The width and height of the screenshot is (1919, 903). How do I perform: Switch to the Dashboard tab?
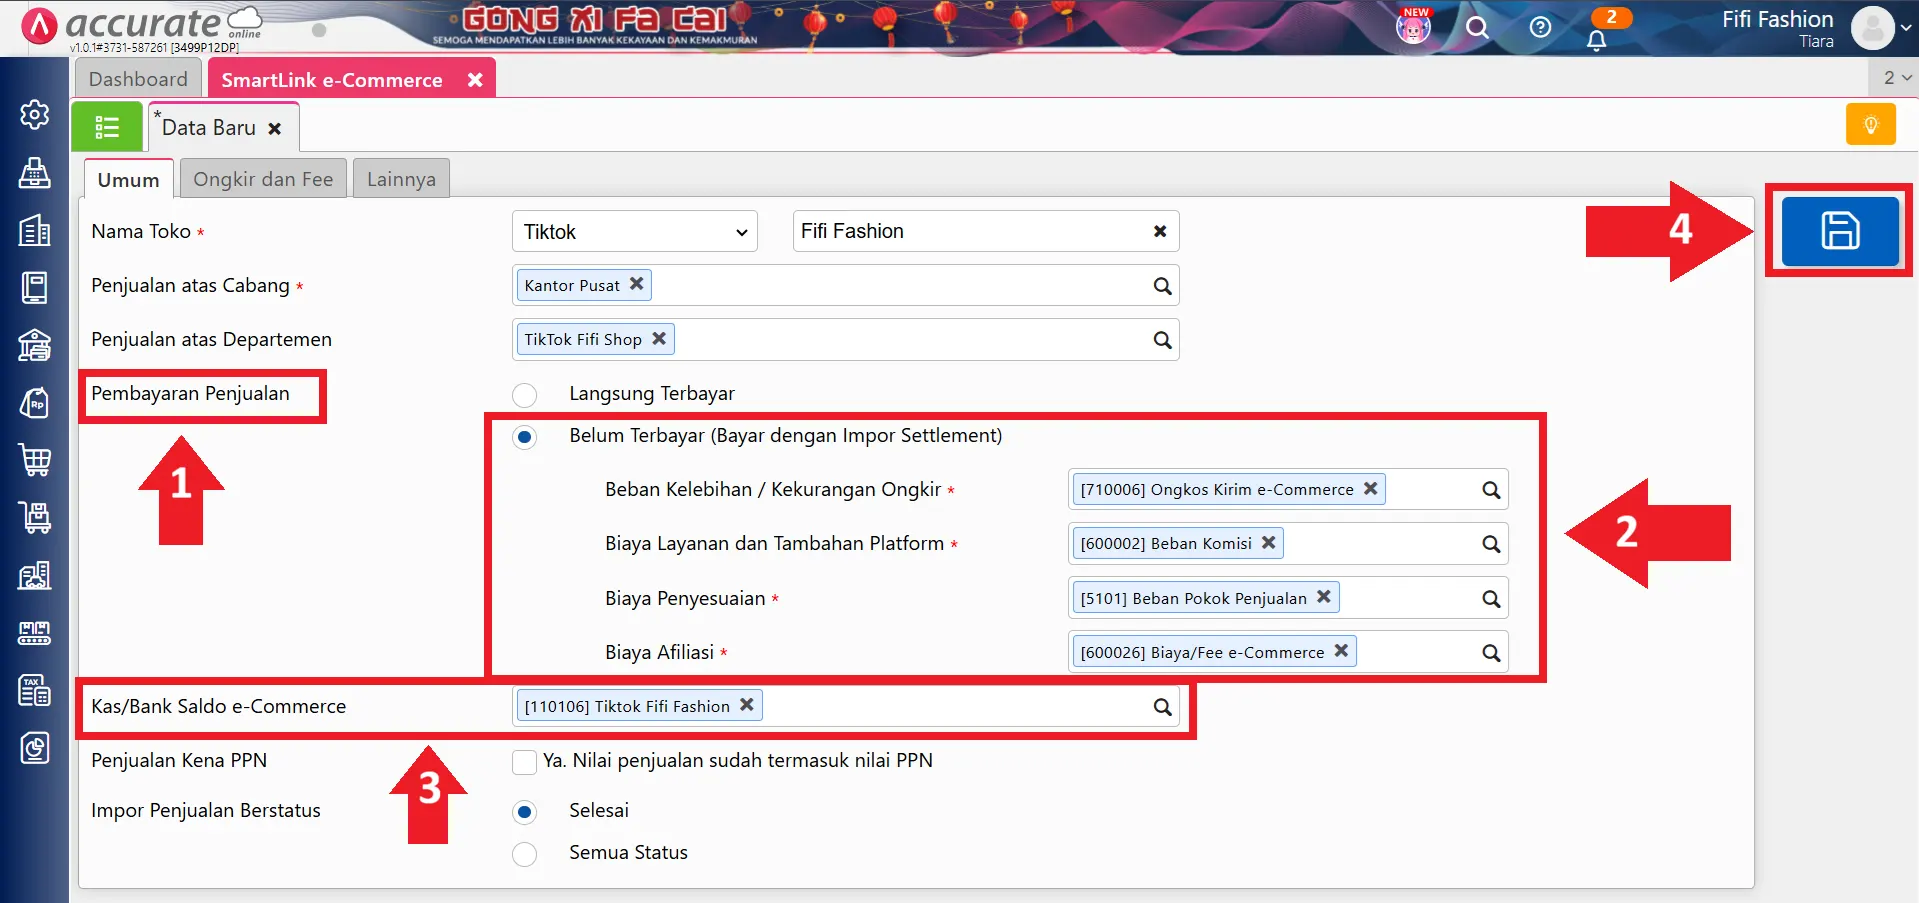137,78
